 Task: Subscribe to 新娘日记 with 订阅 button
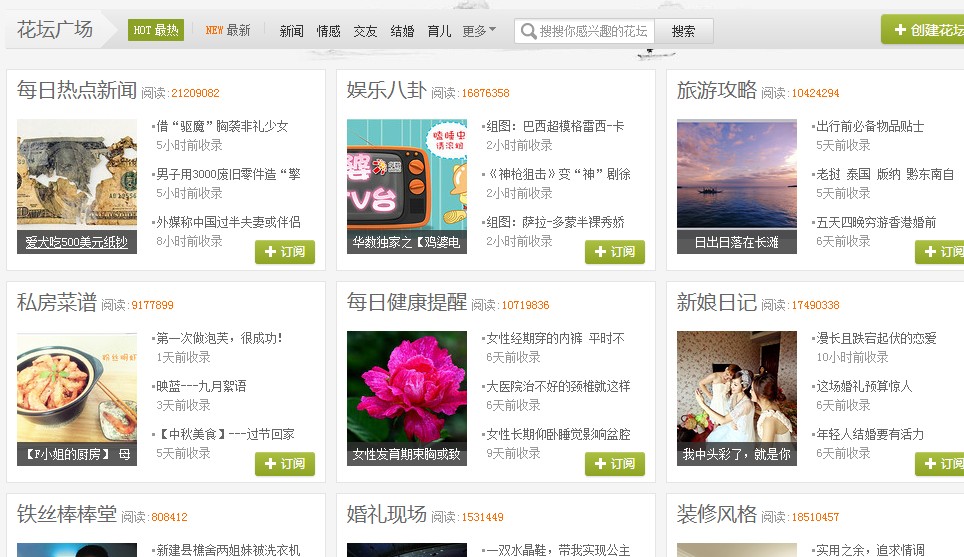click(x=939, y=464)
